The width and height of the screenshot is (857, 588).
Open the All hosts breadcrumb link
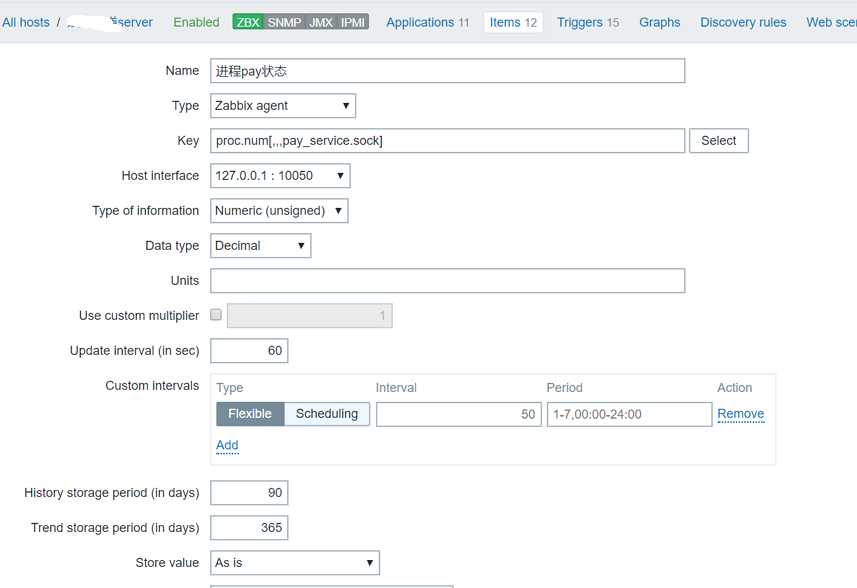pyautogui.click(x=26, y=22)
